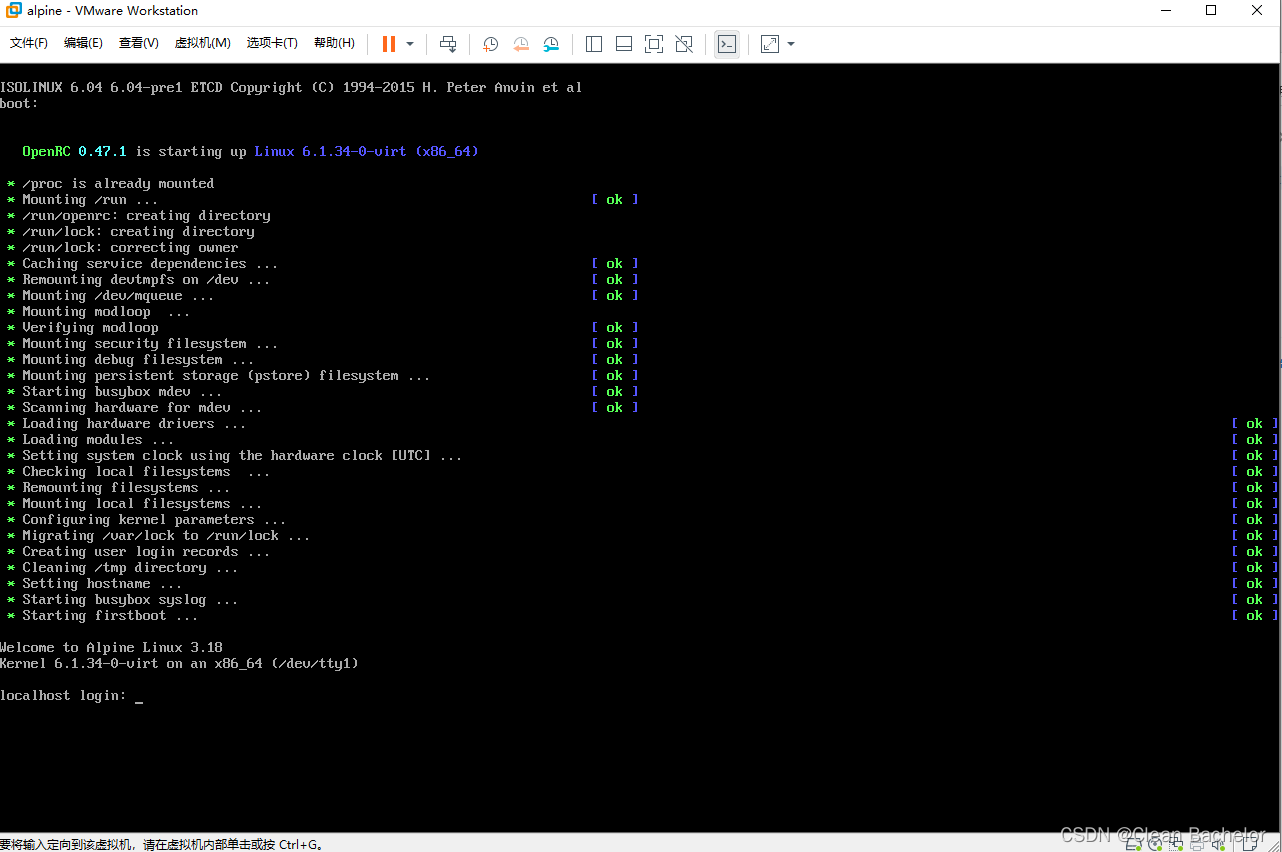Minimize the VMware Workstation window

coord(1166,11)
